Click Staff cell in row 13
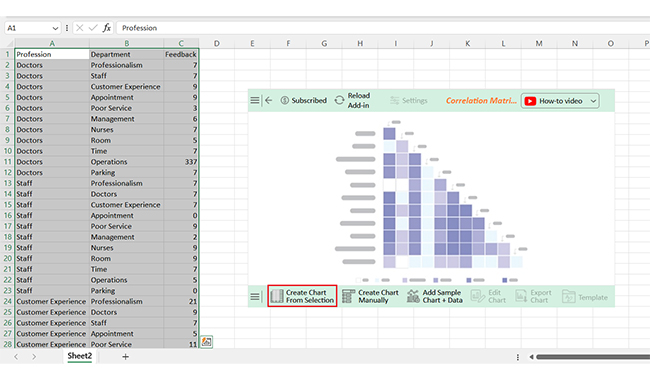The height and width of the screenshot is (380, 650). (52, 183)
